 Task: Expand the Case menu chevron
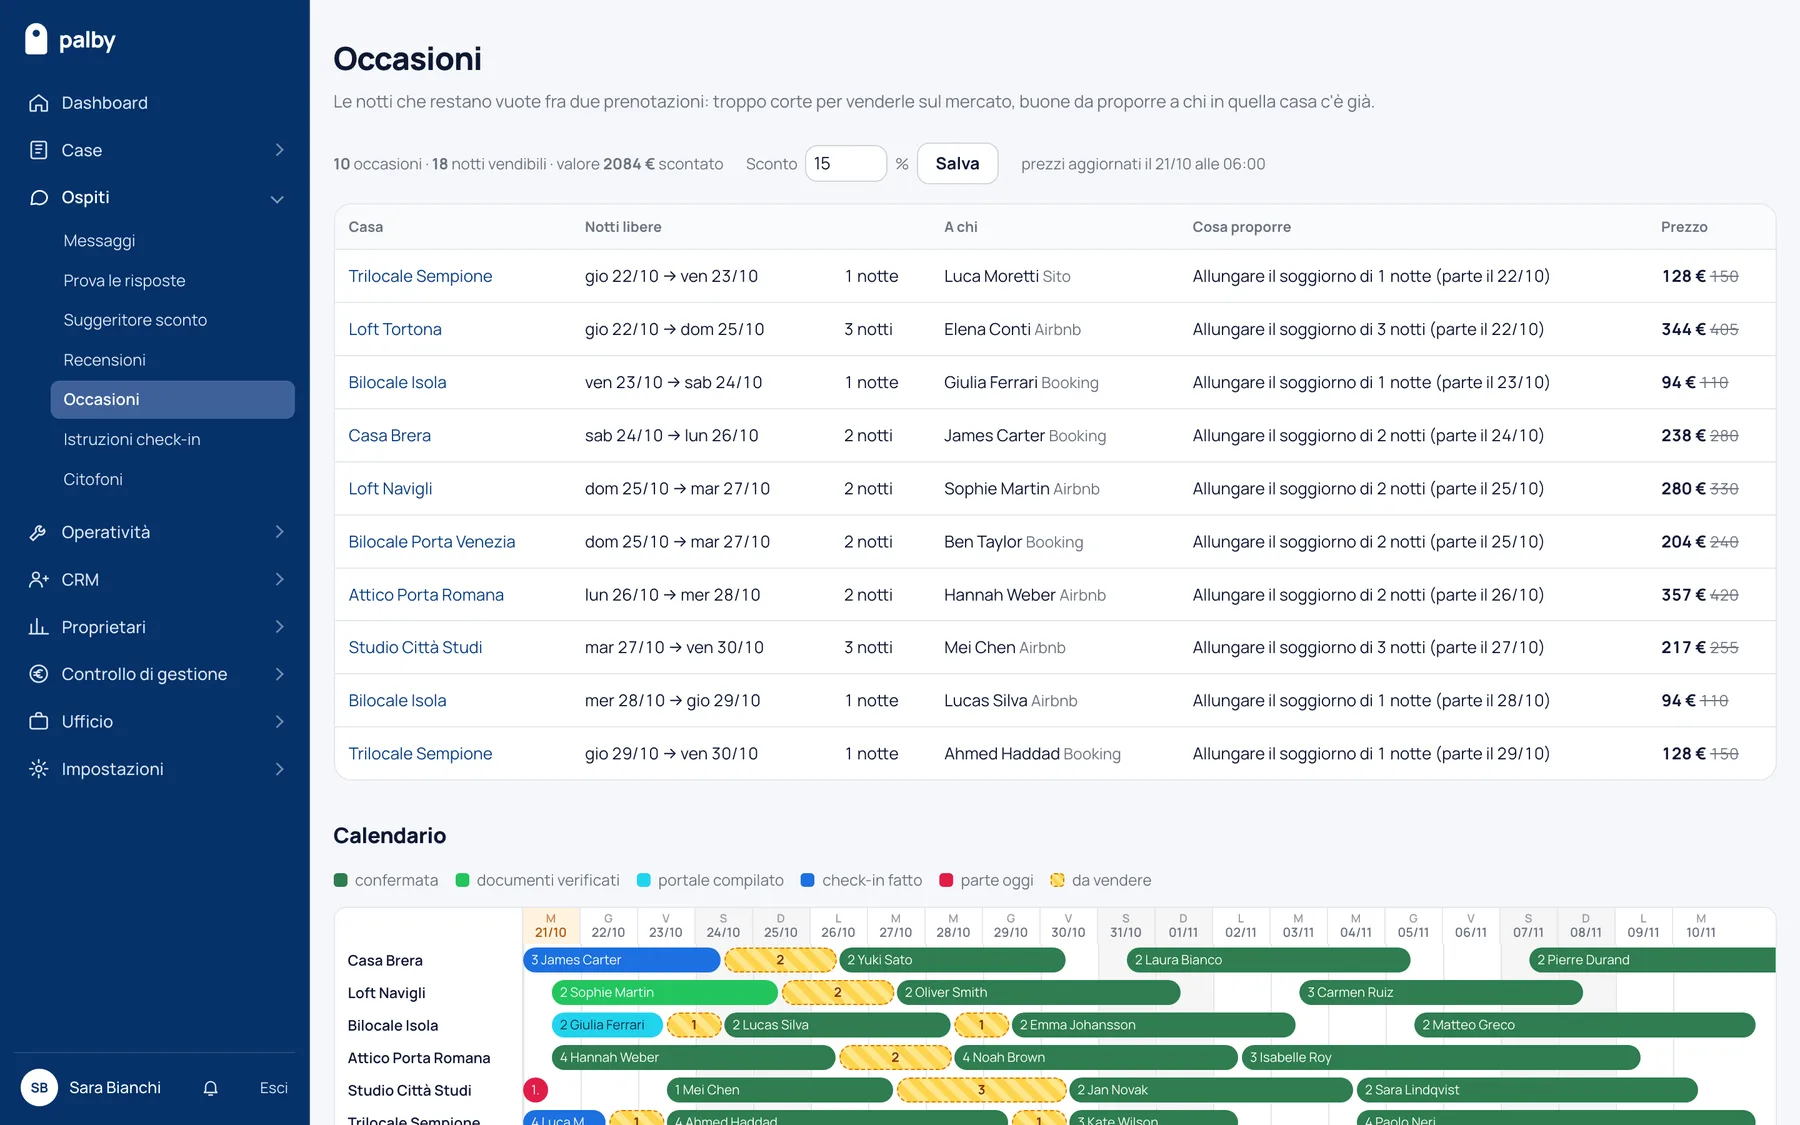[x=279, y=150]
